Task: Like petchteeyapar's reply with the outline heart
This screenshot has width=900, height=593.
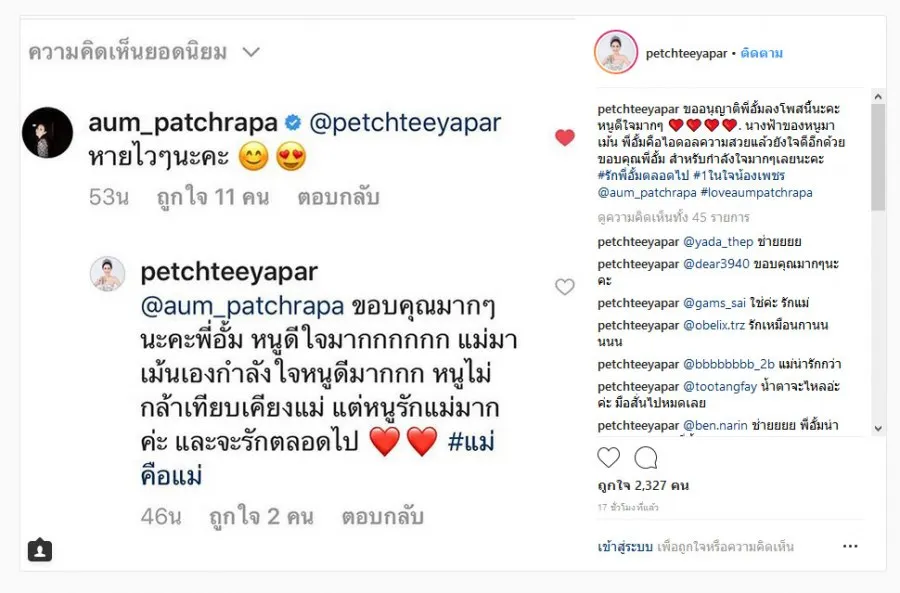Action: [x=565, y=286]
